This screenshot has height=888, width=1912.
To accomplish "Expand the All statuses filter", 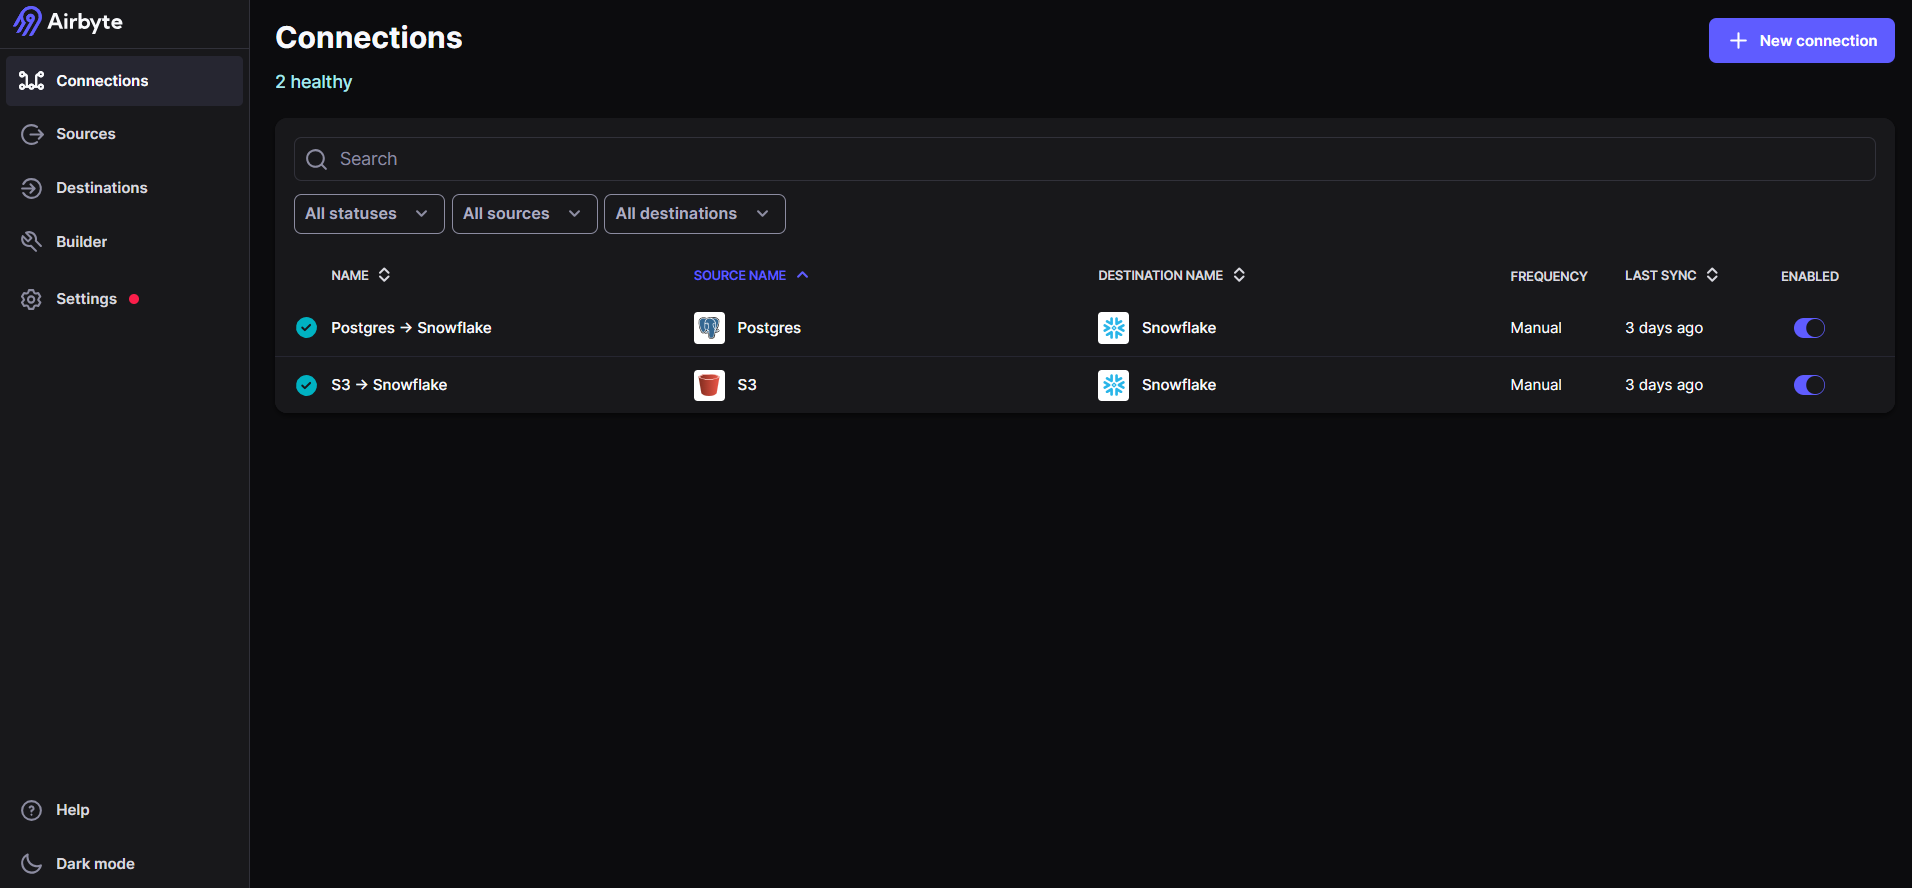I will coord(369,214).
